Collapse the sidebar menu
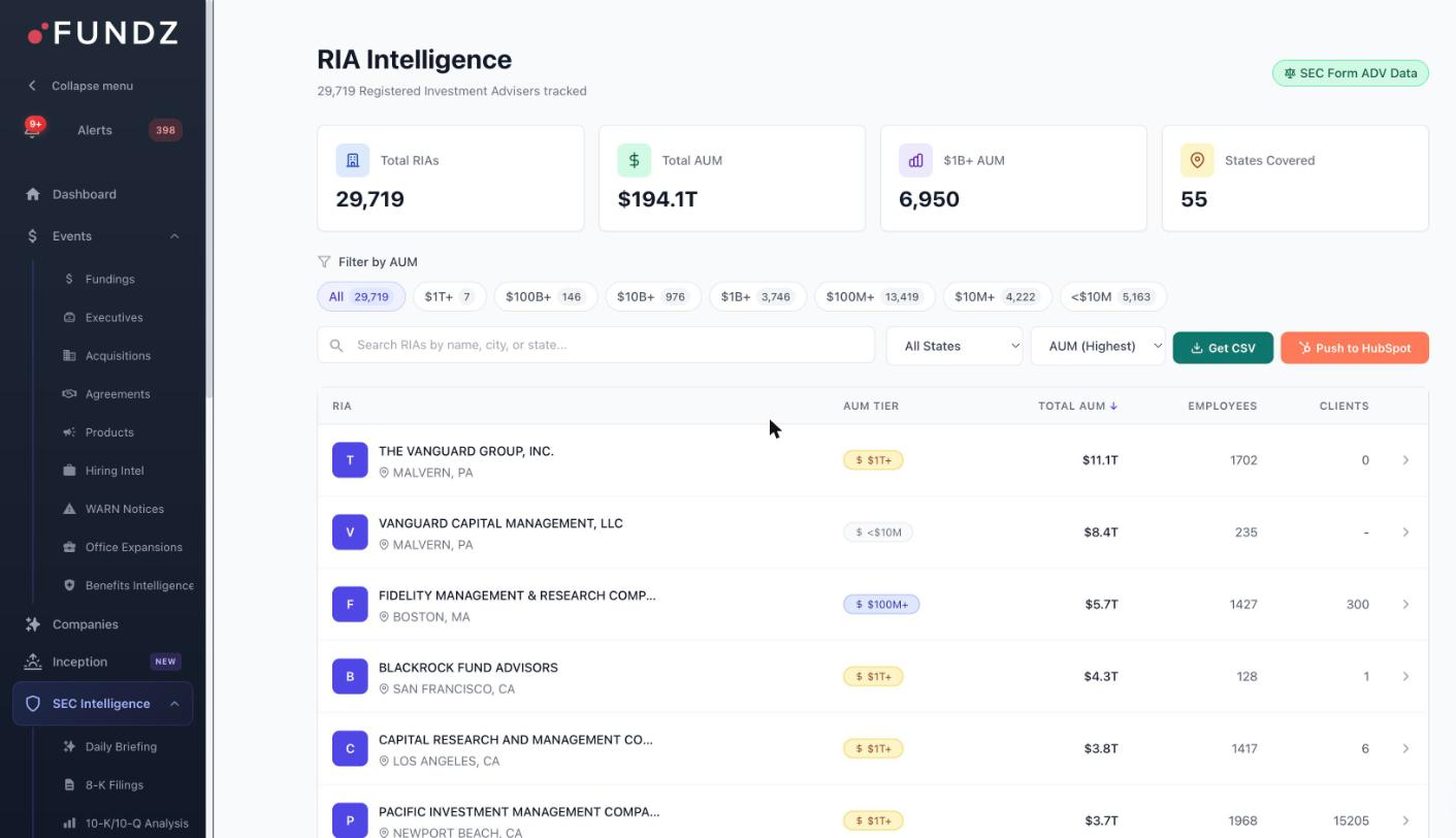Viewport: 1456px width, 838px height. 80,86
